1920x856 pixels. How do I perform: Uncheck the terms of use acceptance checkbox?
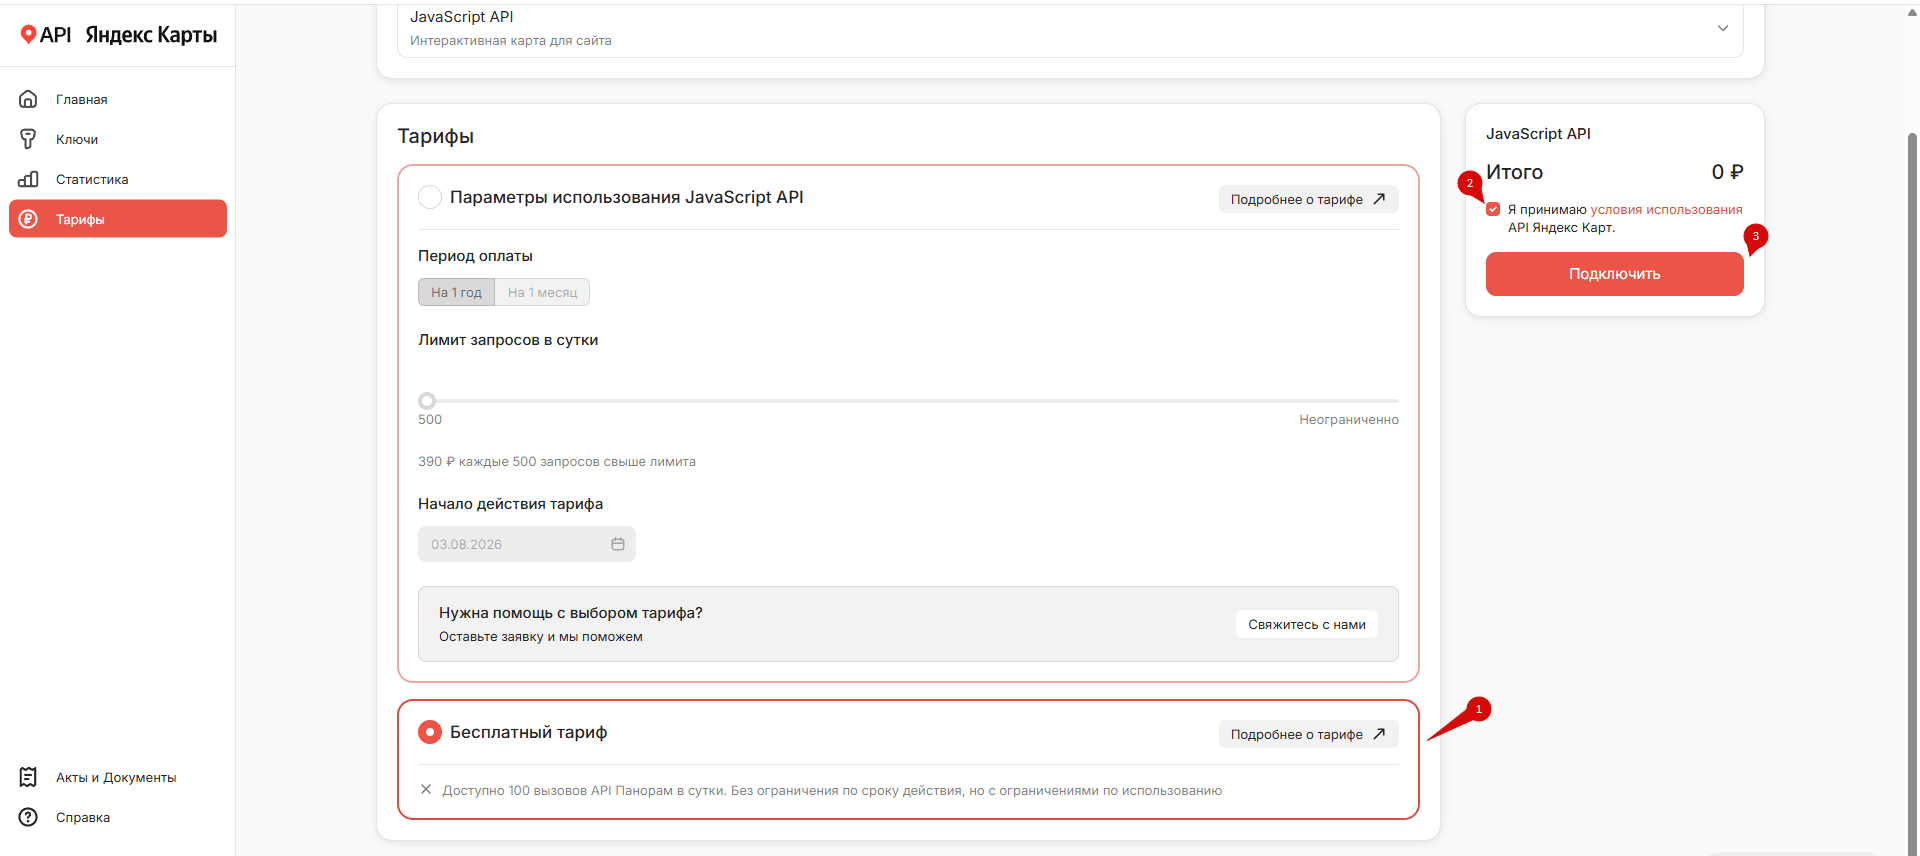(1493, 209)
